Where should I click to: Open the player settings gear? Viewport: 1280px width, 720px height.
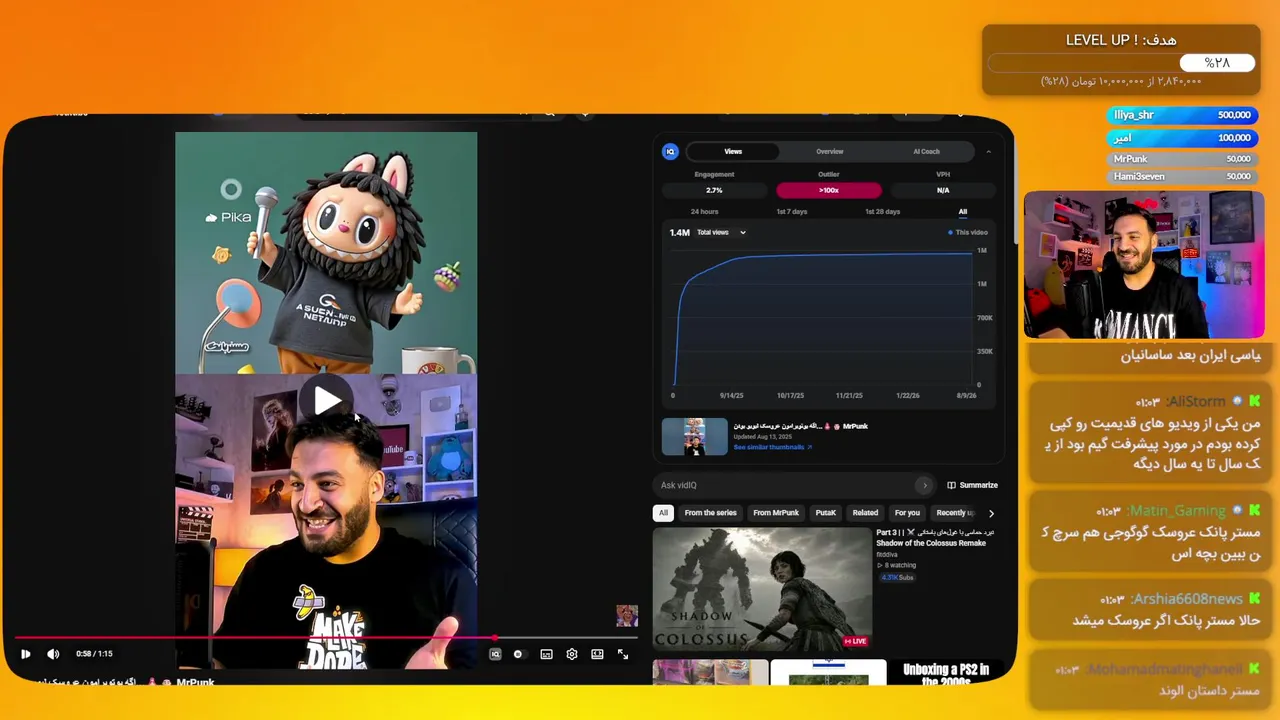572,654
